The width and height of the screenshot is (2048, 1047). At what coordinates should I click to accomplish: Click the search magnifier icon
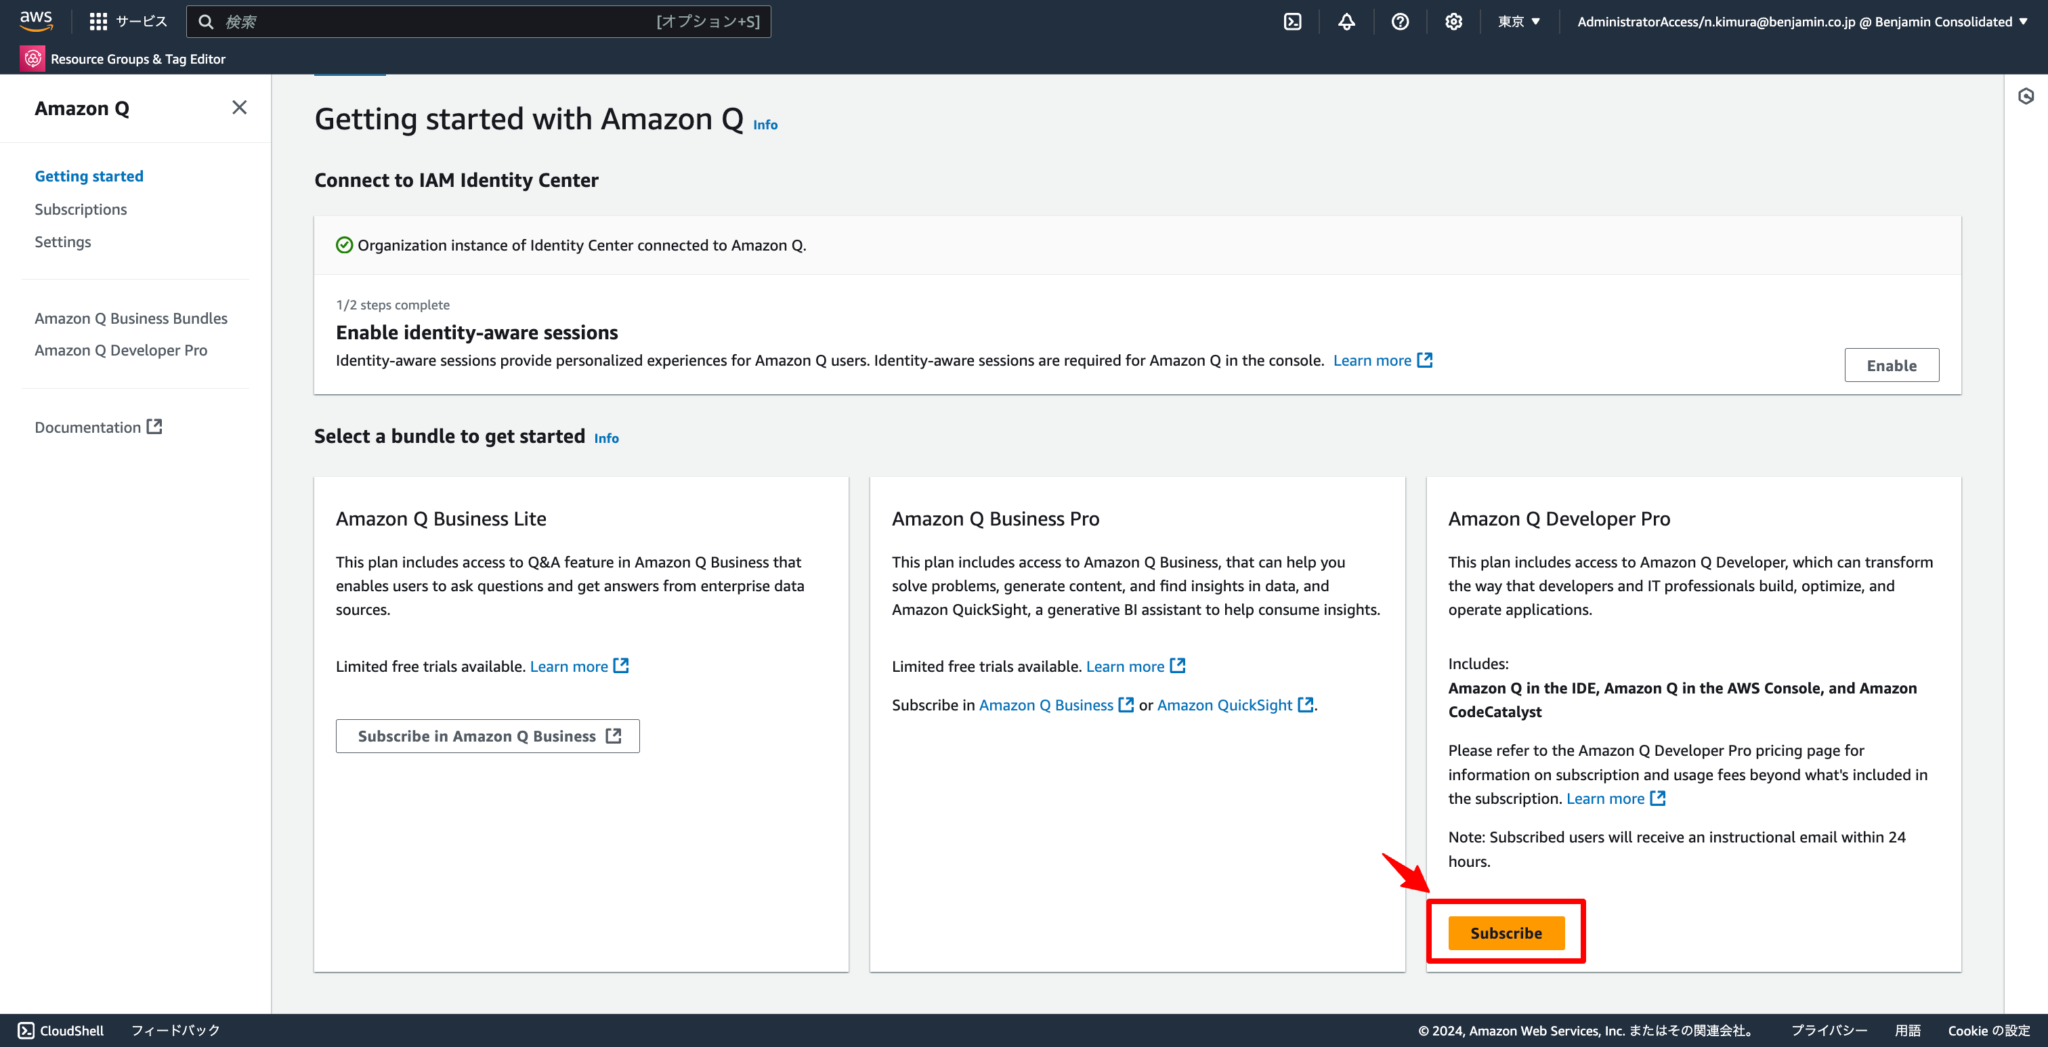pyautogui.click(x=206, y=21)
